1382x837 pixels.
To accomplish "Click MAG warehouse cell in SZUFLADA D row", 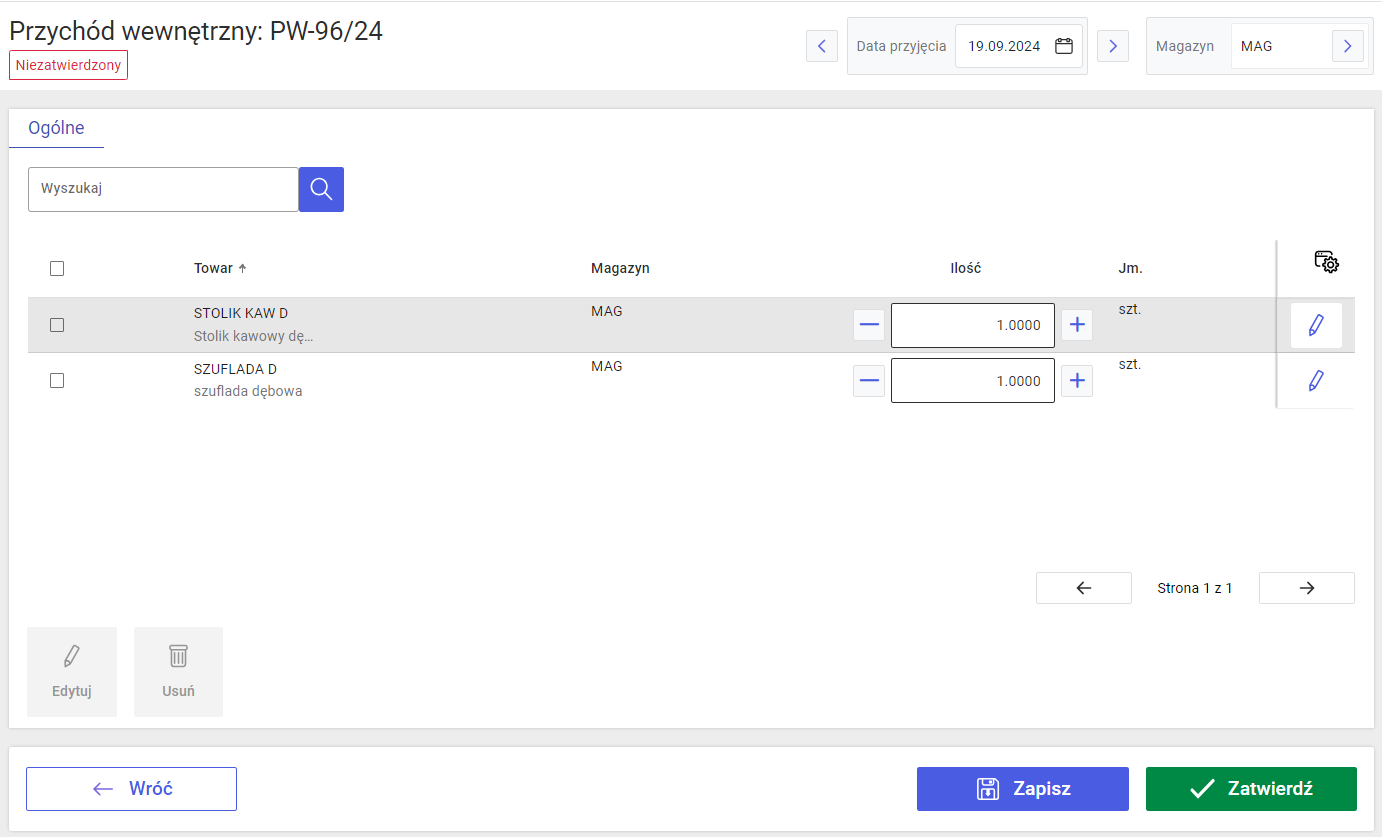I will coord(607,366).
